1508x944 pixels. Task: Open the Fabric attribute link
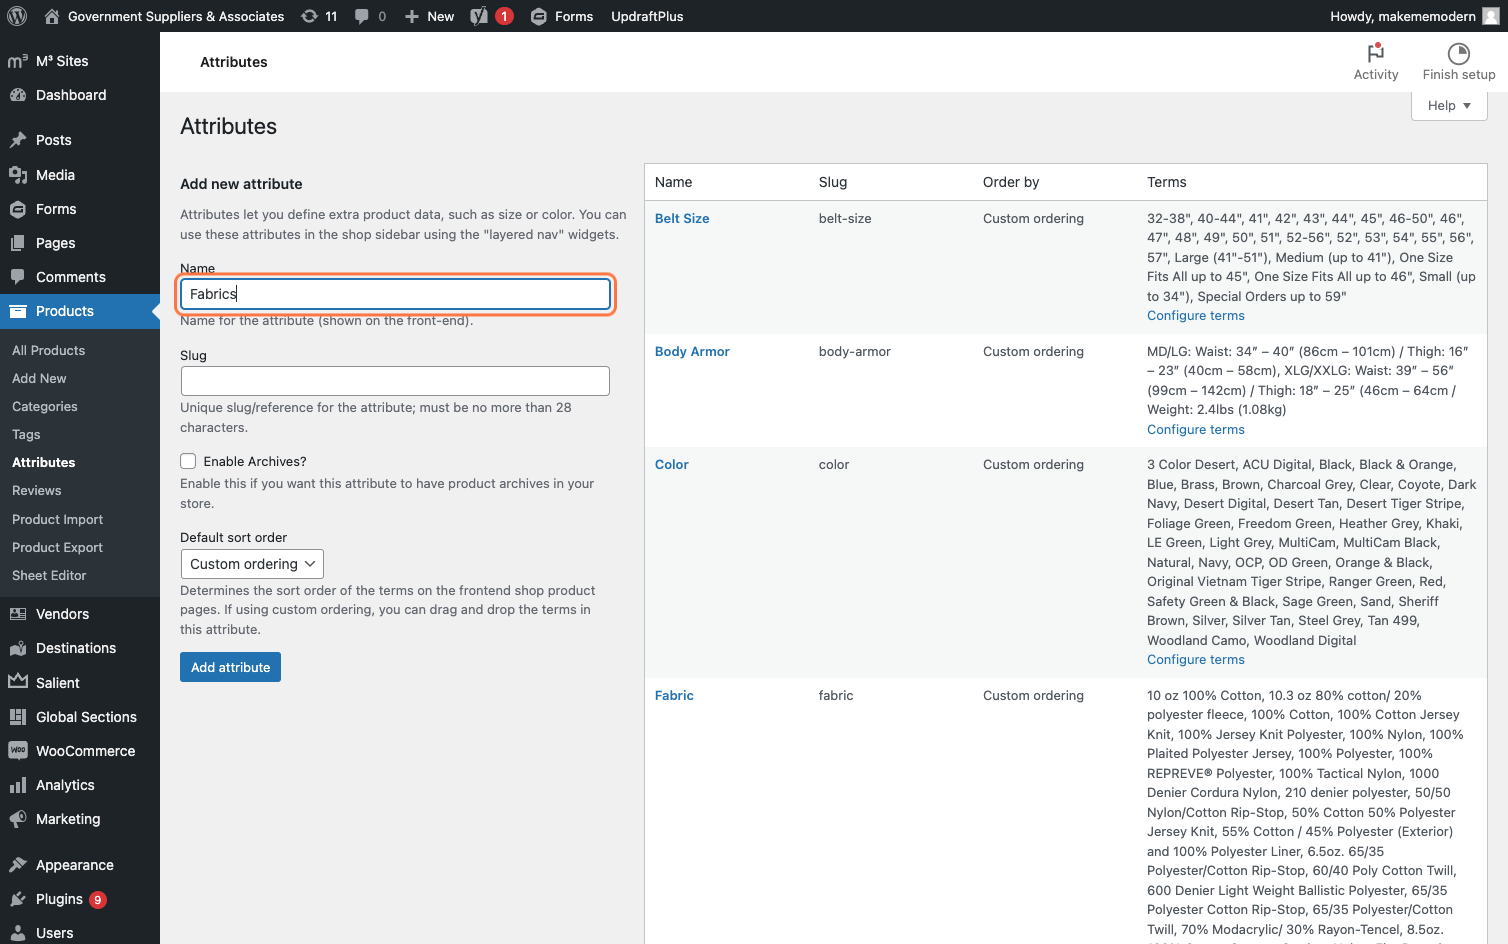[674, 695]
